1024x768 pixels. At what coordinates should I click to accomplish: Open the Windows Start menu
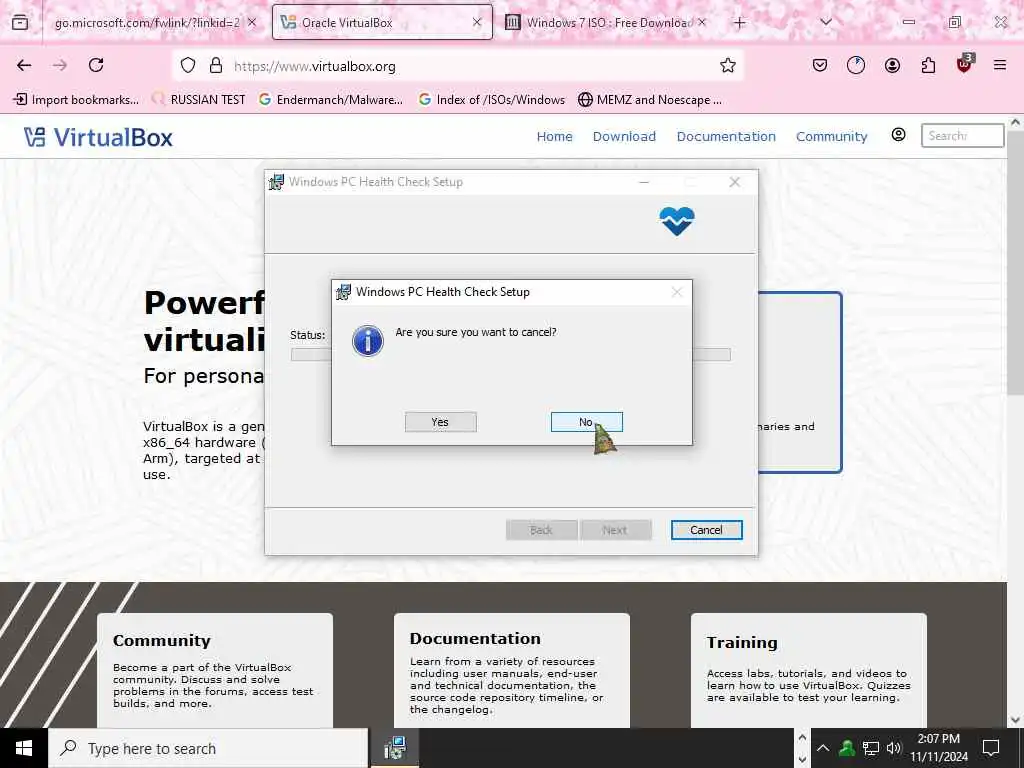[24, 748]
